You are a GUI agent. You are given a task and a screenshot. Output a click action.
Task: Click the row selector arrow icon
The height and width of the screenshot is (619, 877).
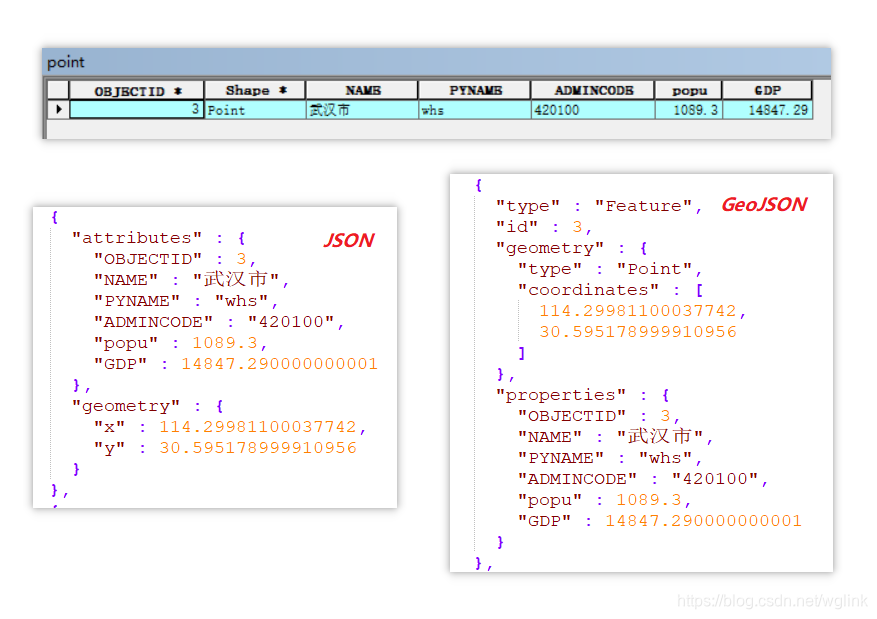tap(58, 109)
